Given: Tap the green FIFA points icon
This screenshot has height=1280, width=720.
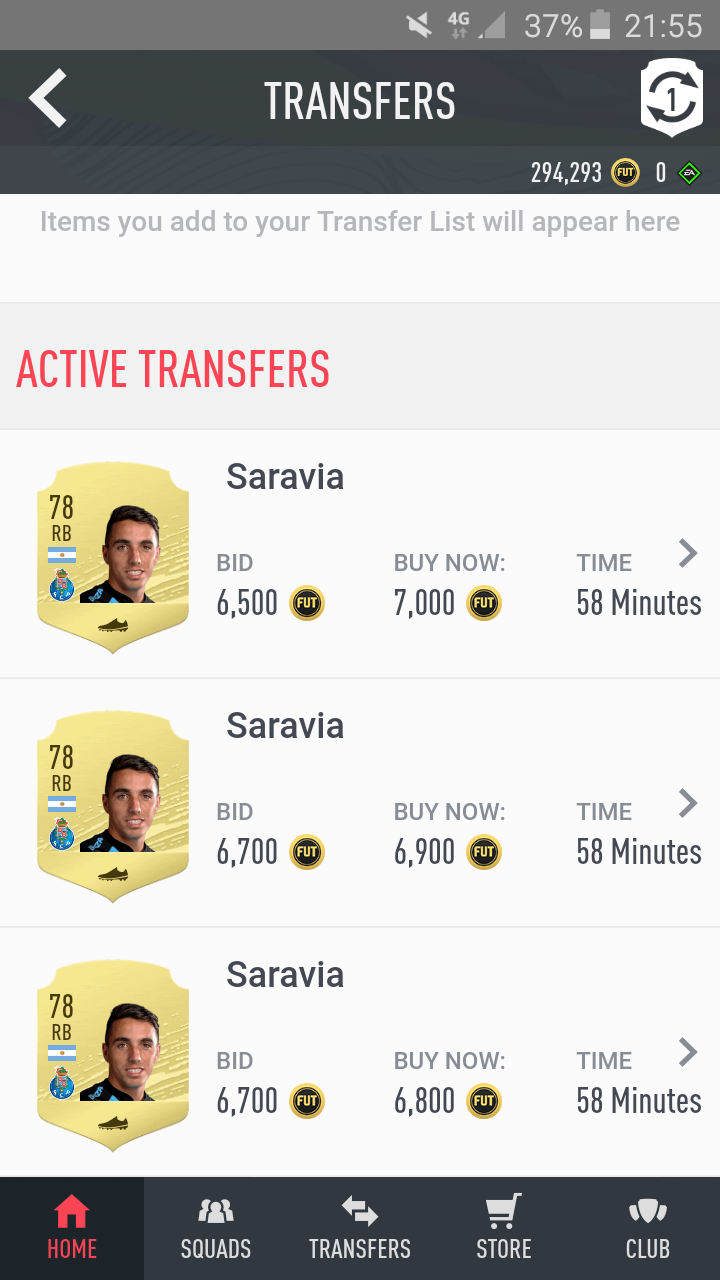Looking at the screenshot, I should tap(689, 173).
